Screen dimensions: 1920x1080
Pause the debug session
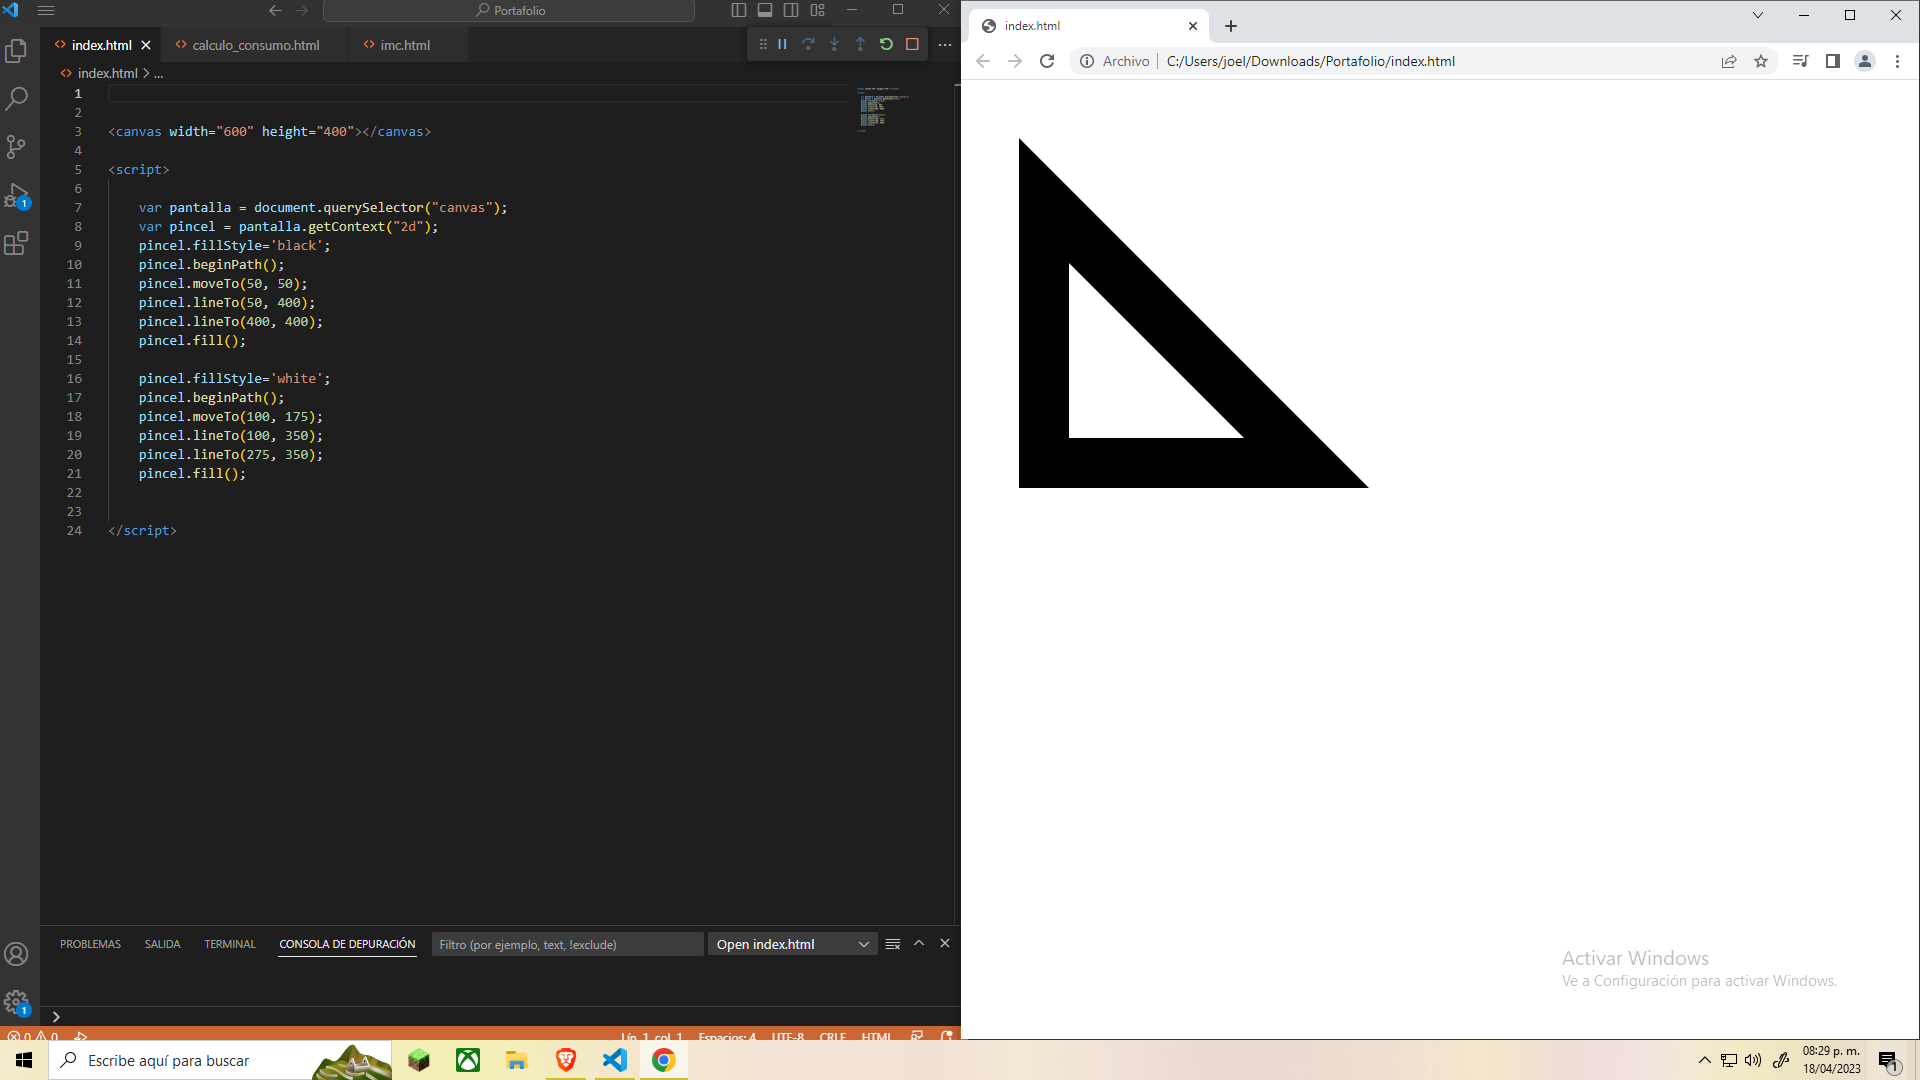[x=782, y=44]
